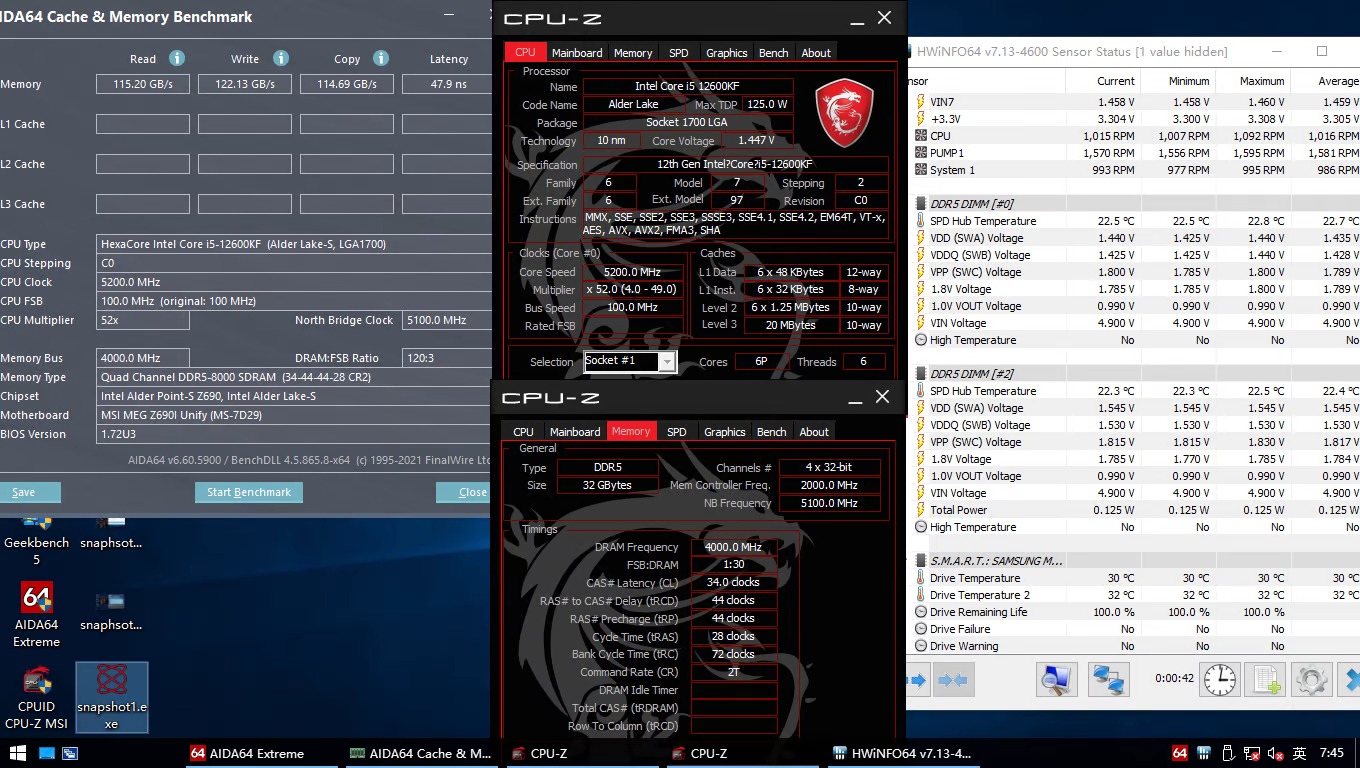Click the Core Voltage 1.447 V field
1360x768 pixels.
click(755, 141)
